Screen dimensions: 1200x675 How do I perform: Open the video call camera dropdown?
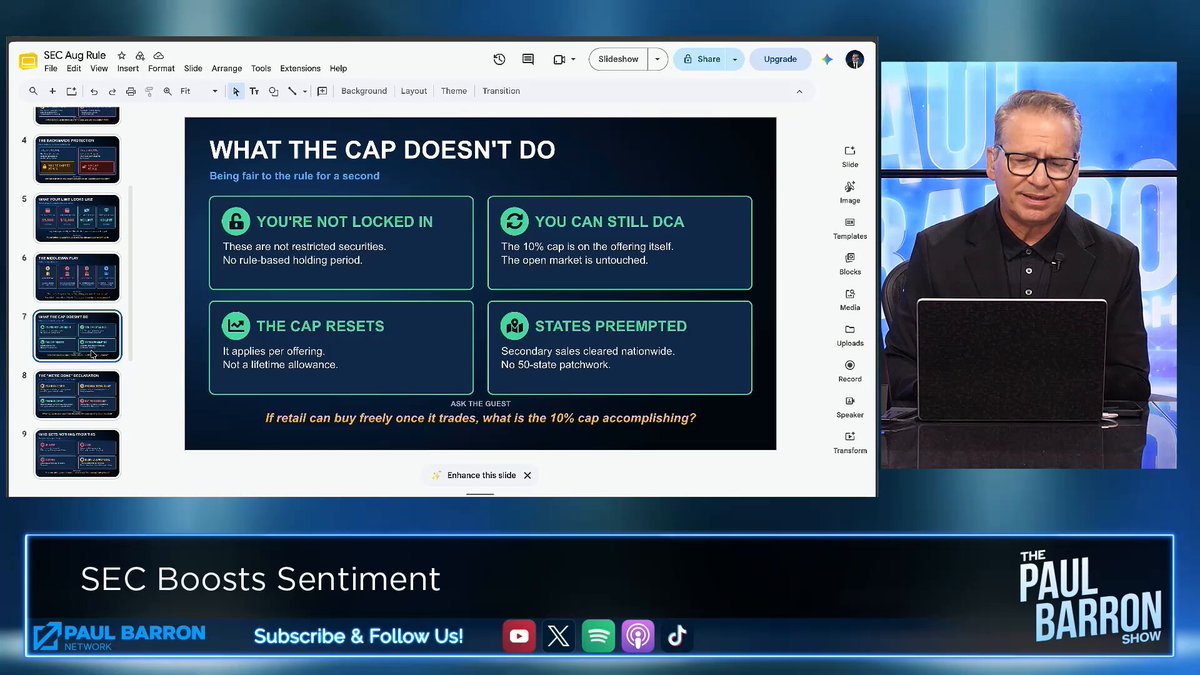click(x=572, y=59)
